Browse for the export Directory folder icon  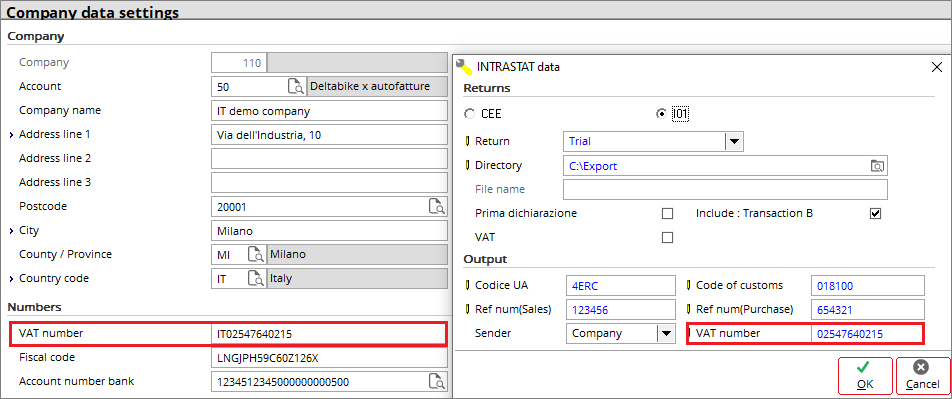877,165
